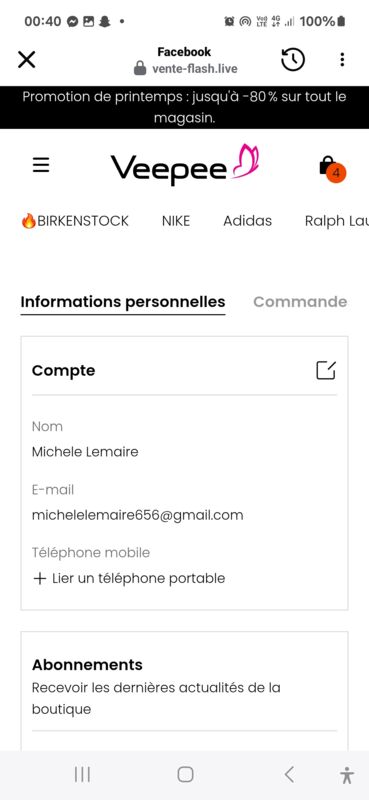Tap the Veepee butterfly logo
This screenshot has width=369, height=800.
click(185, 165)
